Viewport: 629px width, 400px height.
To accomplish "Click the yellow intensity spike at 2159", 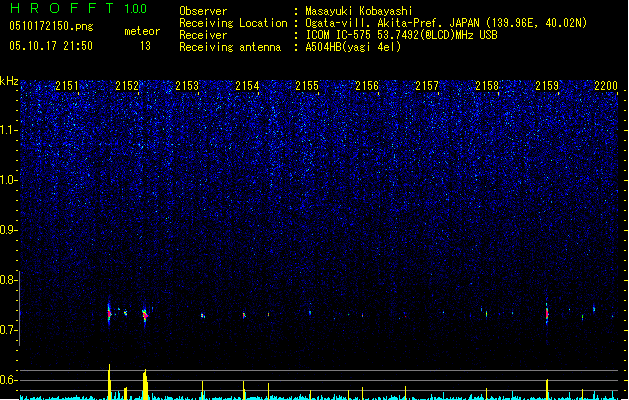I will pos(547,389).
